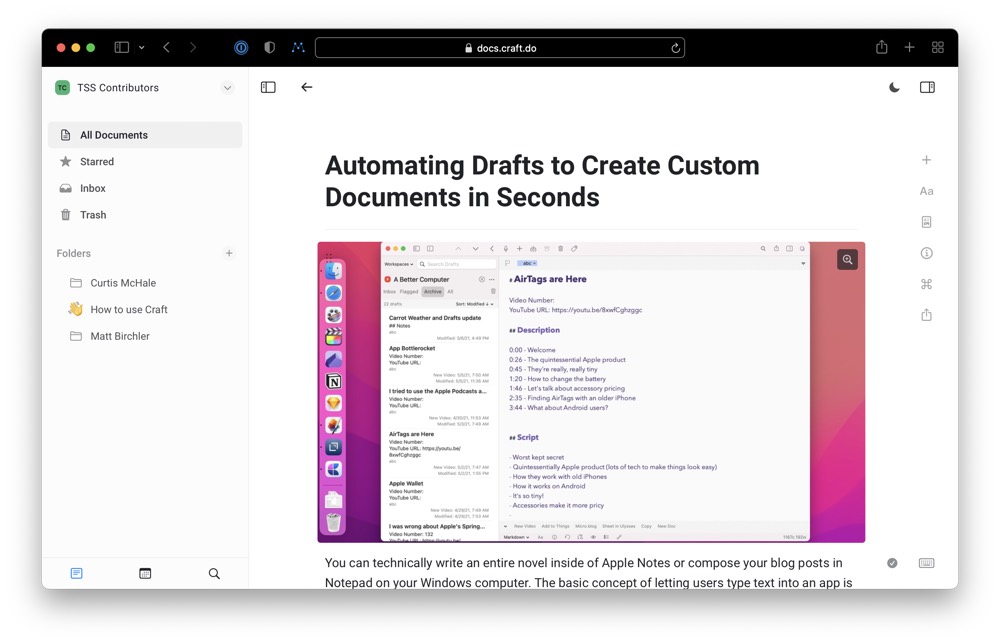Open the page style icon under Aa
This screenshot has height=644, width=1000.
[927, 222]
